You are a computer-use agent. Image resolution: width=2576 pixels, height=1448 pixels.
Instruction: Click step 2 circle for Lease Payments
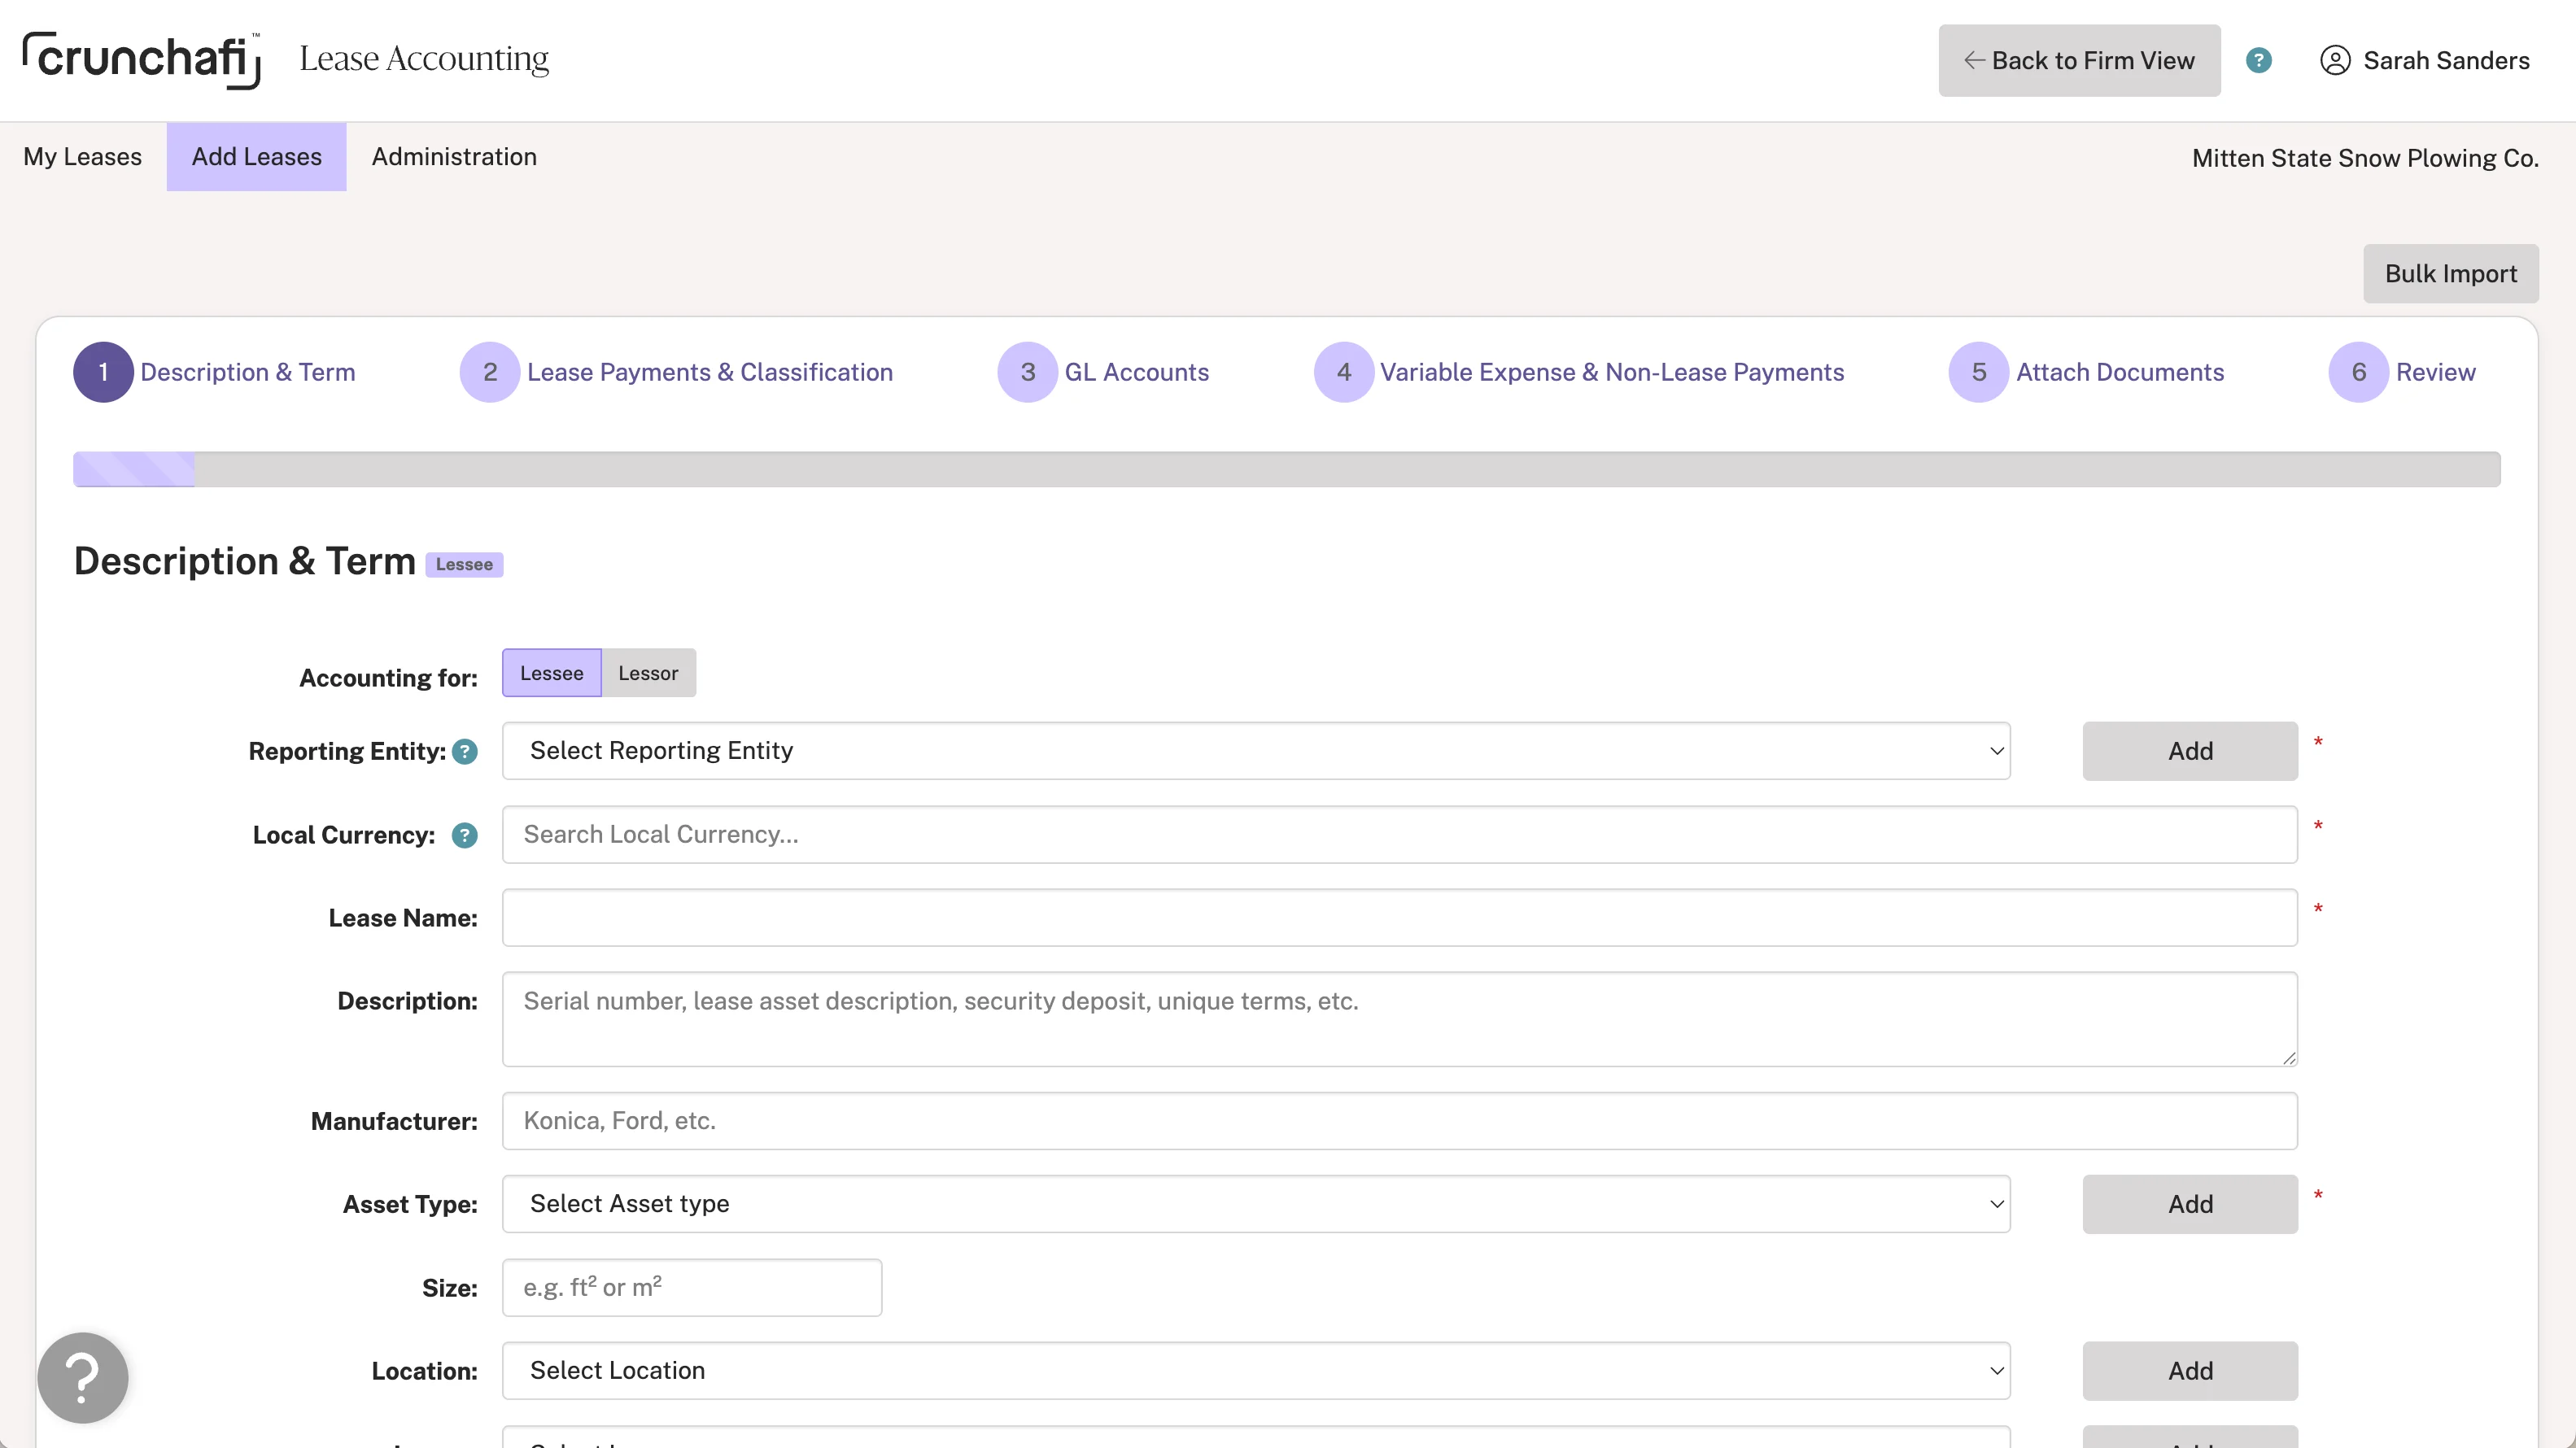pos(489,372)
